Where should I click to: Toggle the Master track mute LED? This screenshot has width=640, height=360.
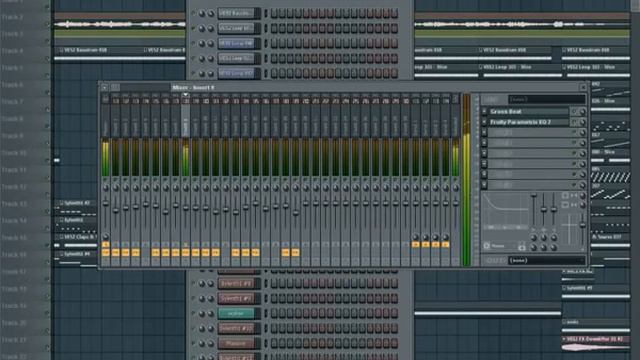click(x=105, y=179)
